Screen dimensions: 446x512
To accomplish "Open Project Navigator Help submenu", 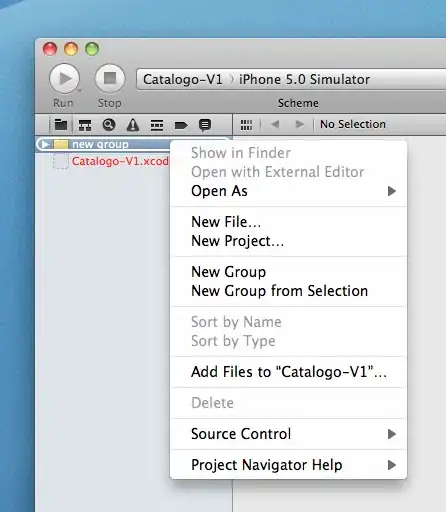I will [x=288, y=465].
